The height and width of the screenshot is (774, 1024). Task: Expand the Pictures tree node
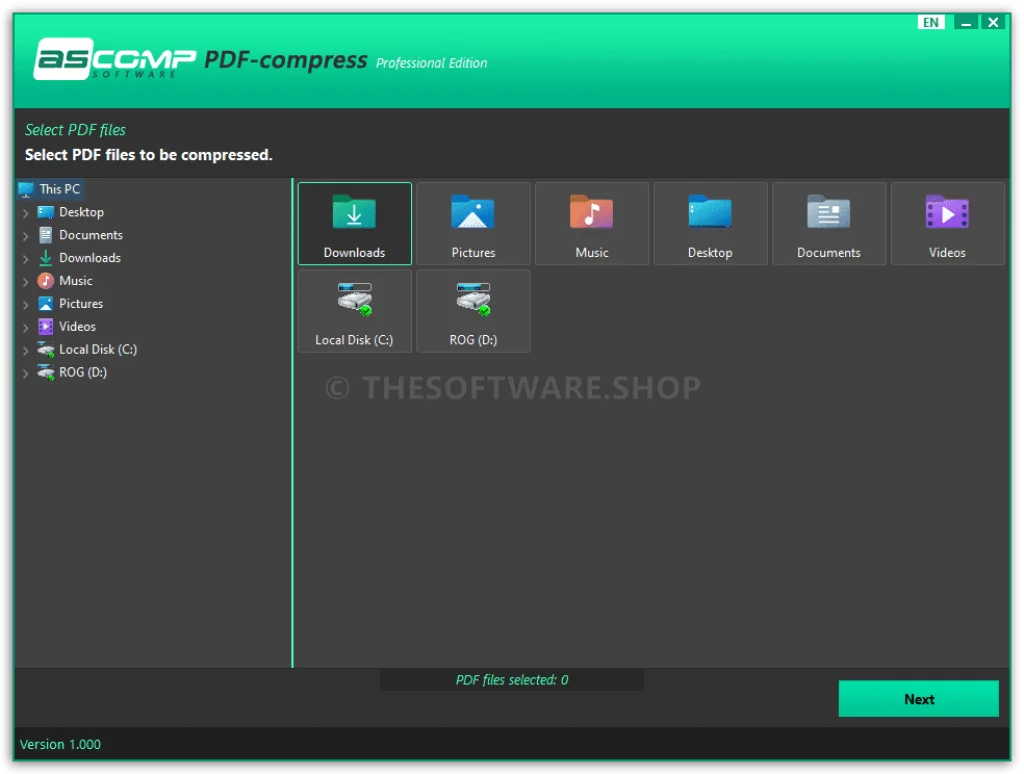tap(25, 304)
